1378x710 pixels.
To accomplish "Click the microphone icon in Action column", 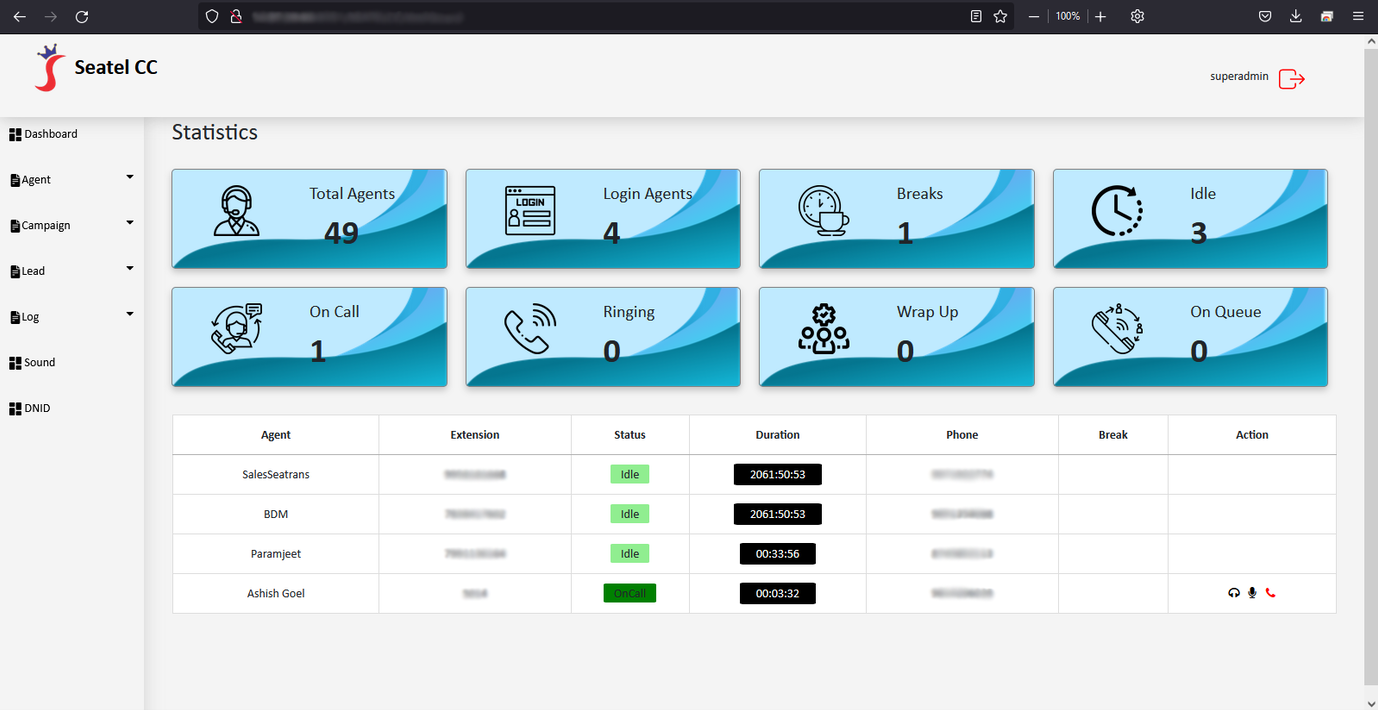I will tap(1252, 593).
